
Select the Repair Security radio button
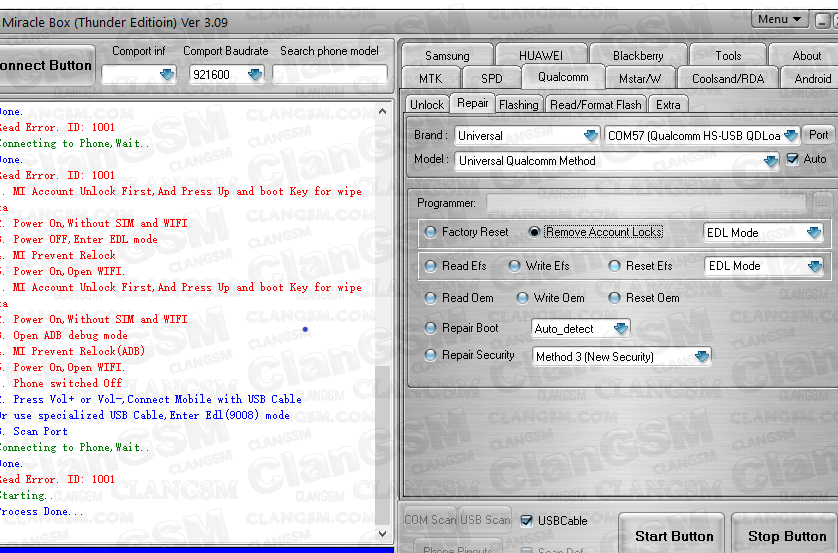[x=430, y=355]
